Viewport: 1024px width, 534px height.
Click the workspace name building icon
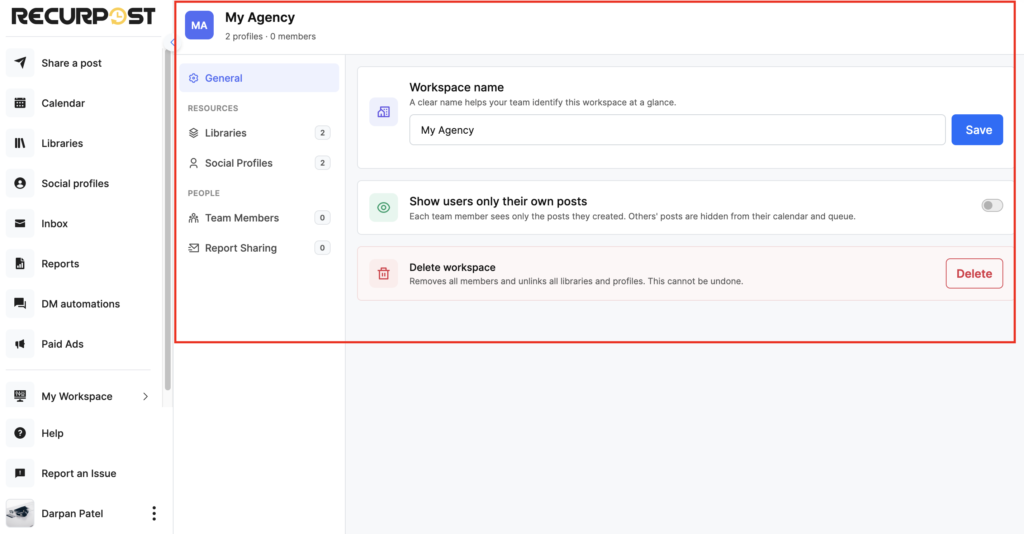tap(383, 112)
